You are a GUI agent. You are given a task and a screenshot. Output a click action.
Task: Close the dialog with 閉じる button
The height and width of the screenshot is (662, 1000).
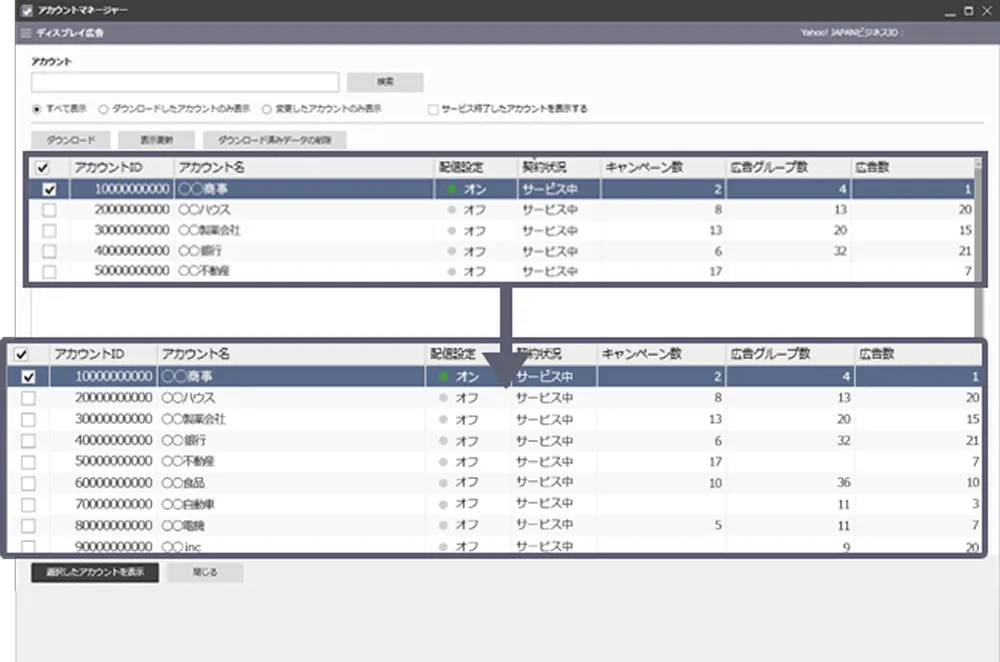point(204,573)
